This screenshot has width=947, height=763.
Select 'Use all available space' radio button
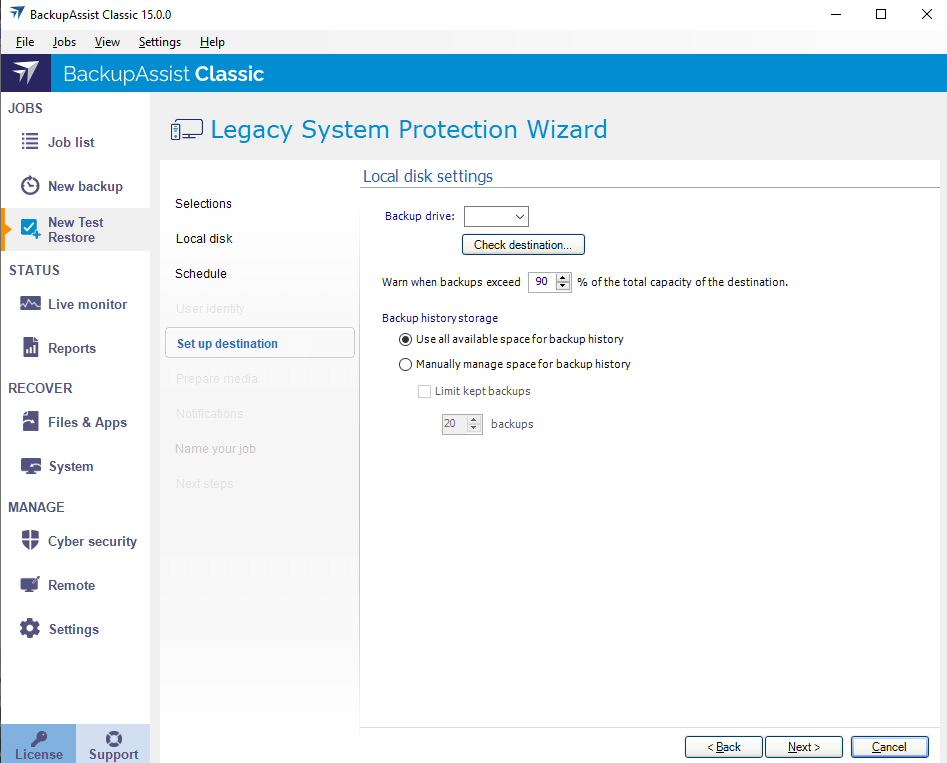[406, 339]
